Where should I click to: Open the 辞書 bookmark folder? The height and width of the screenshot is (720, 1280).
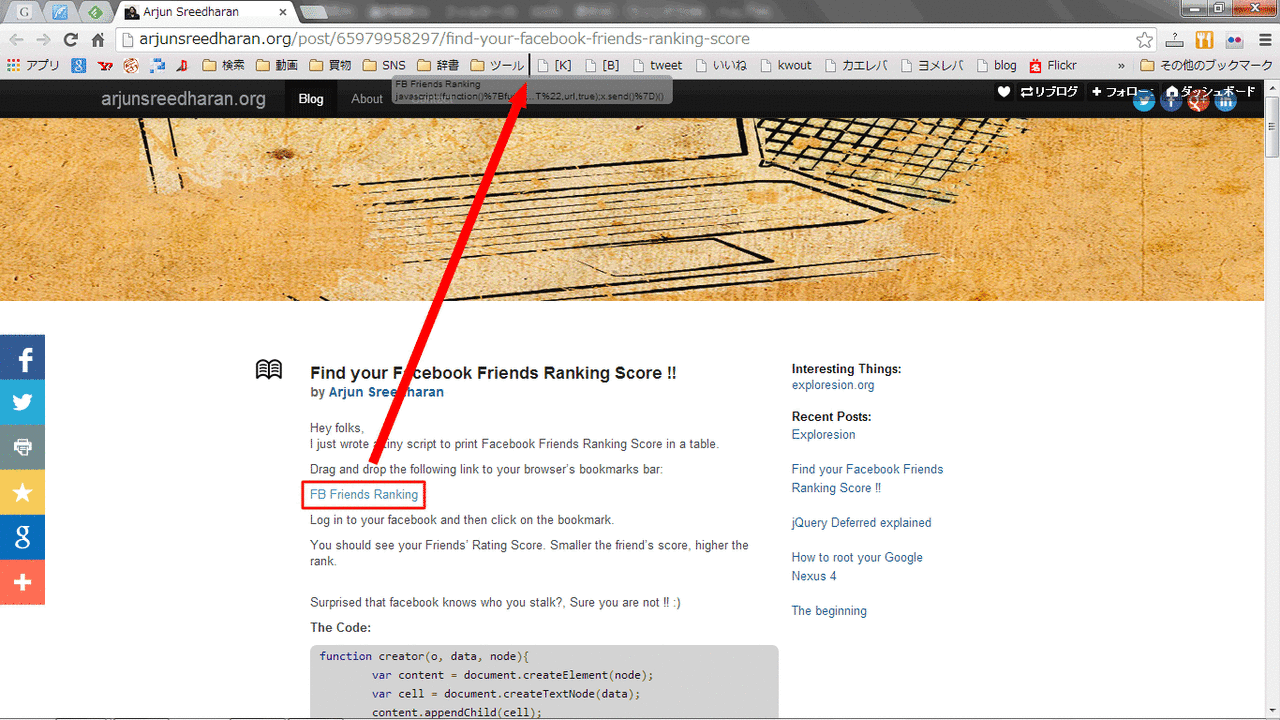[438, 65]
